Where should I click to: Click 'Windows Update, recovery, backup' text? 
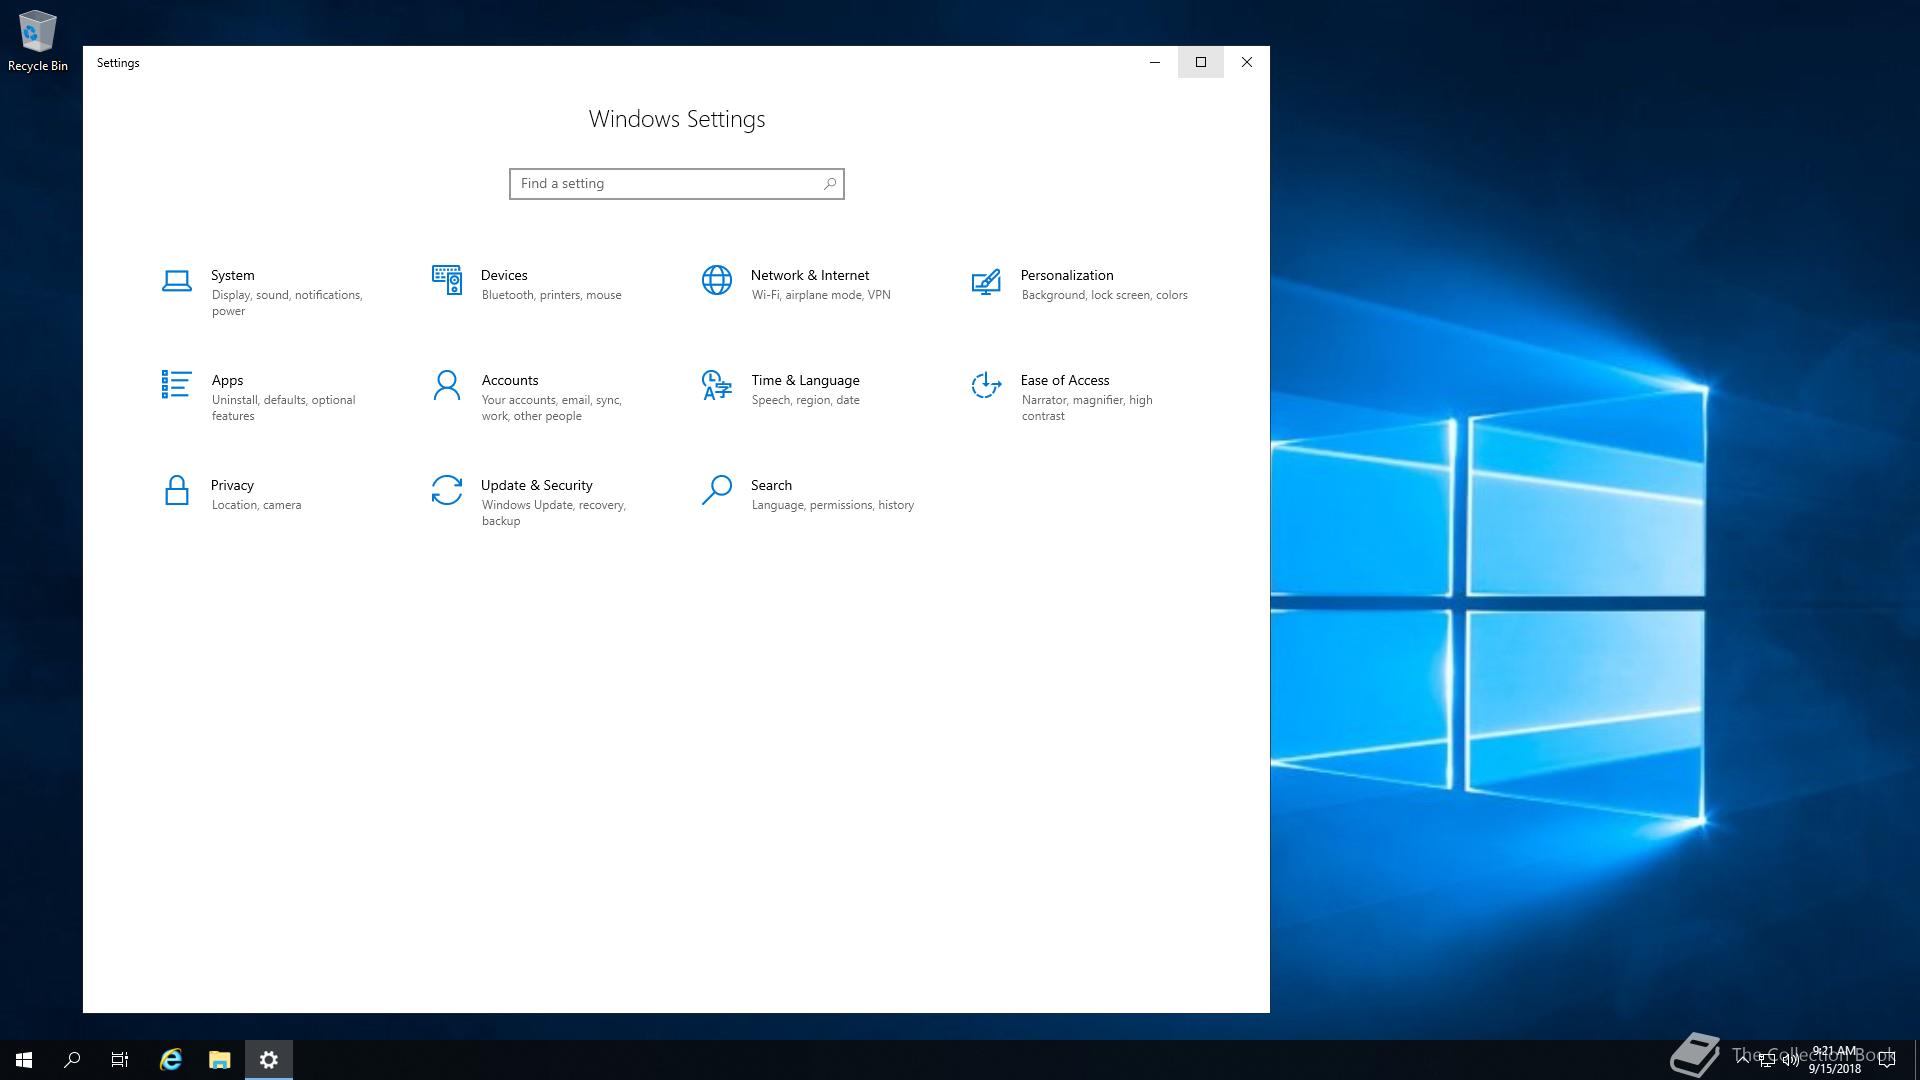(554, 513)
